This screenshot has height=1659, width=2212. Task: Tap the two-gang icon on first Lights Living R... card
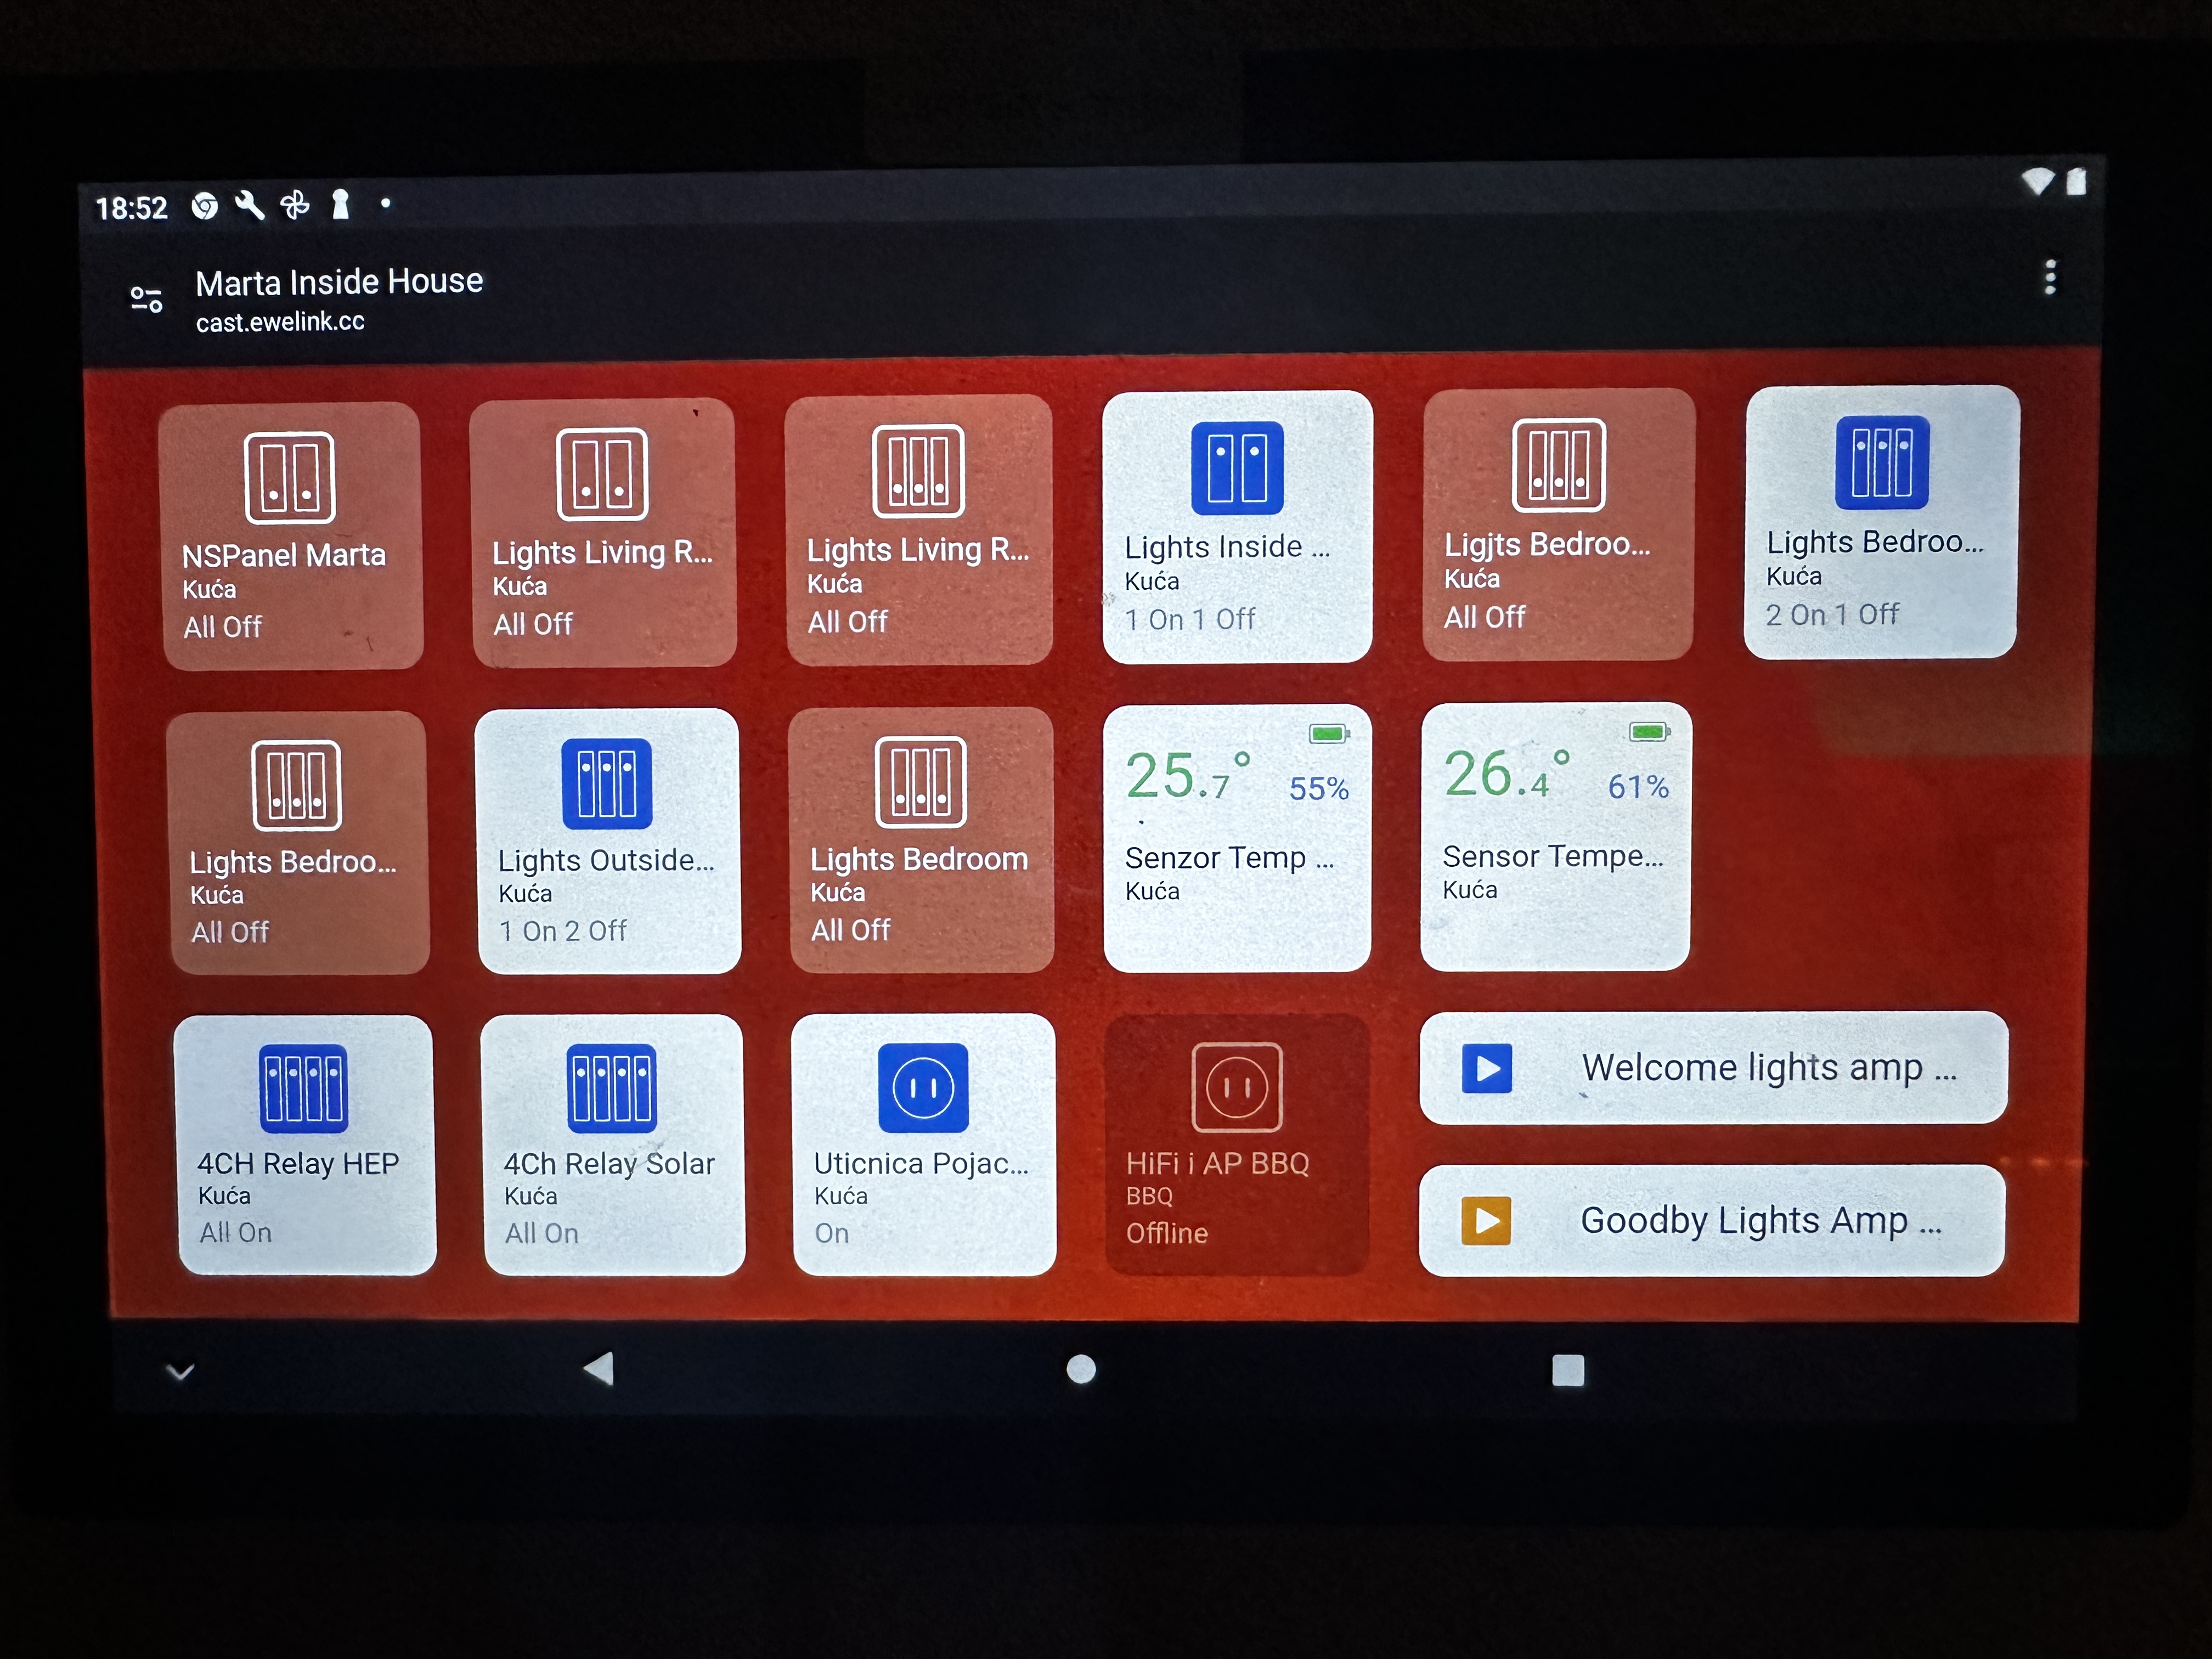pos(602,474)
